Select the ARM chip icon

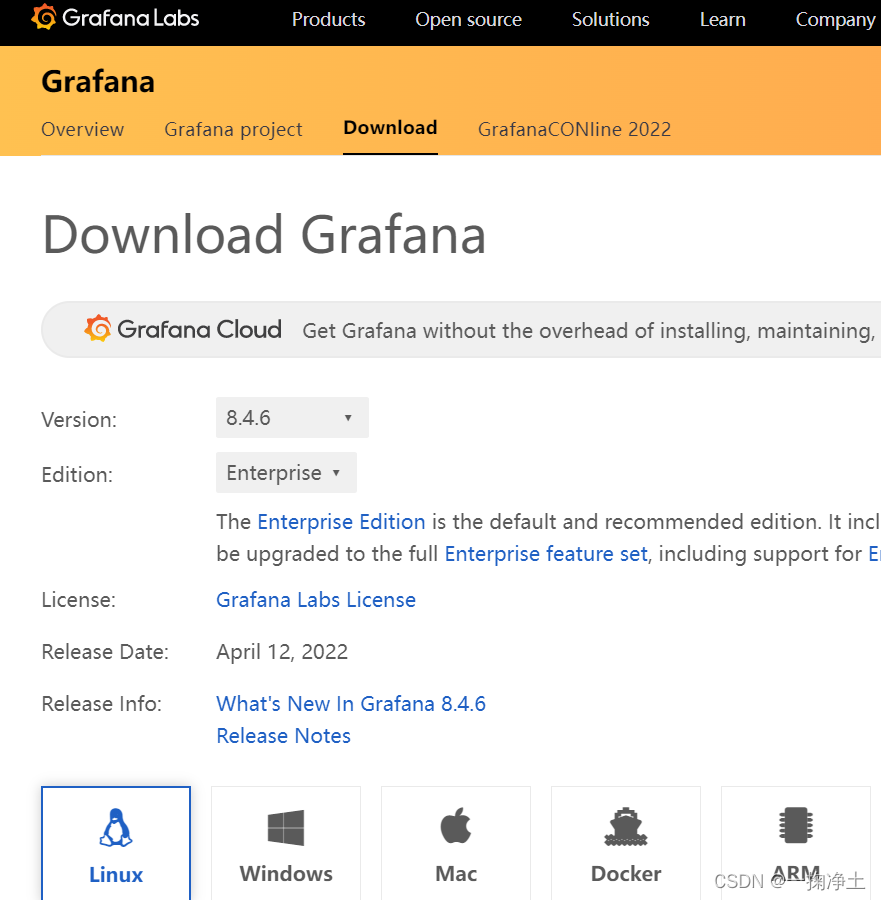click(x=795, y=825)
